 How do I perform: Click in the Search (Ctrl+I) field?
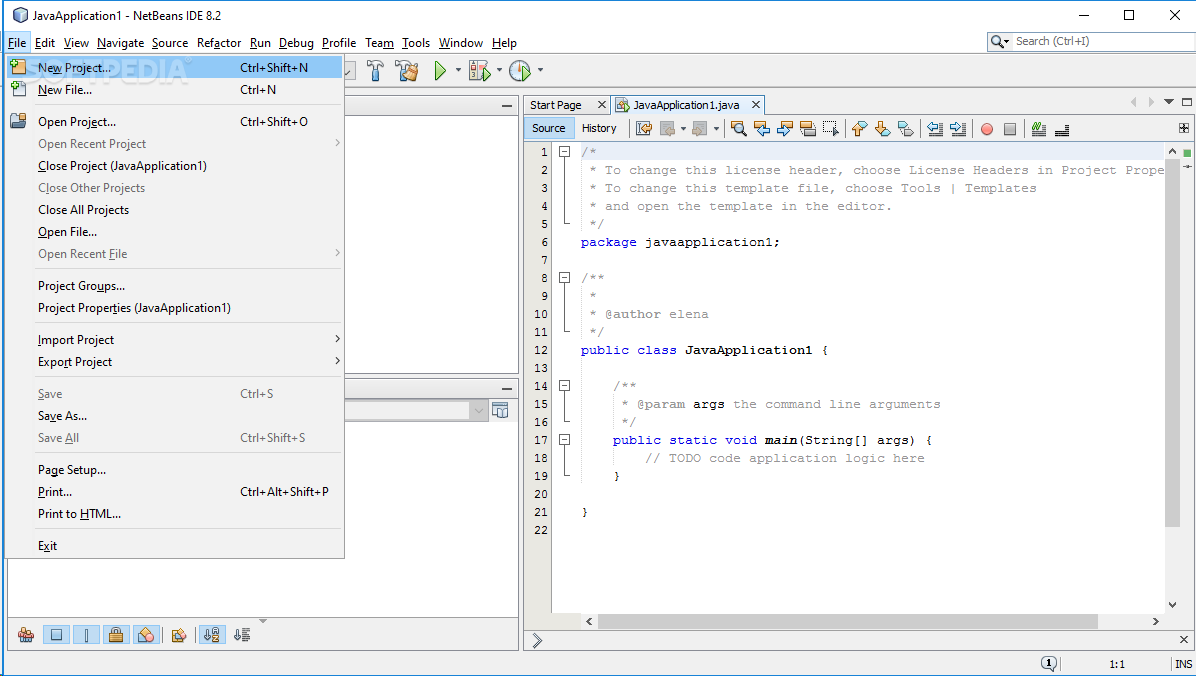coord(1103,41)
